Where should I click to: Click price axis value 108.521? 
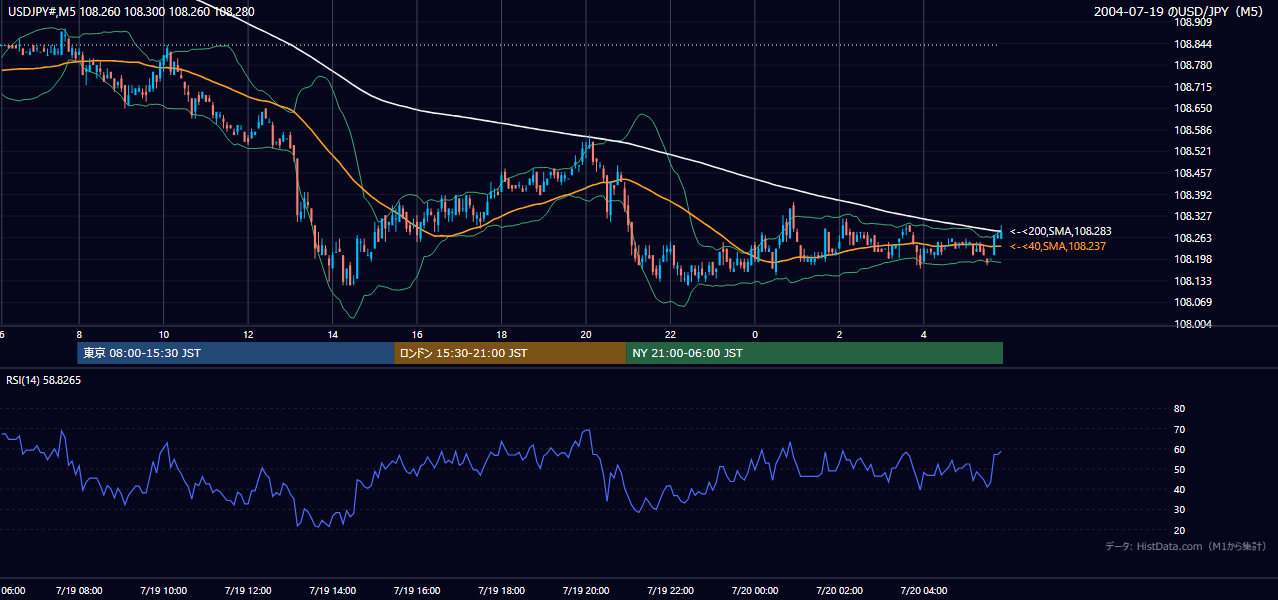(x=1192, y=151)
